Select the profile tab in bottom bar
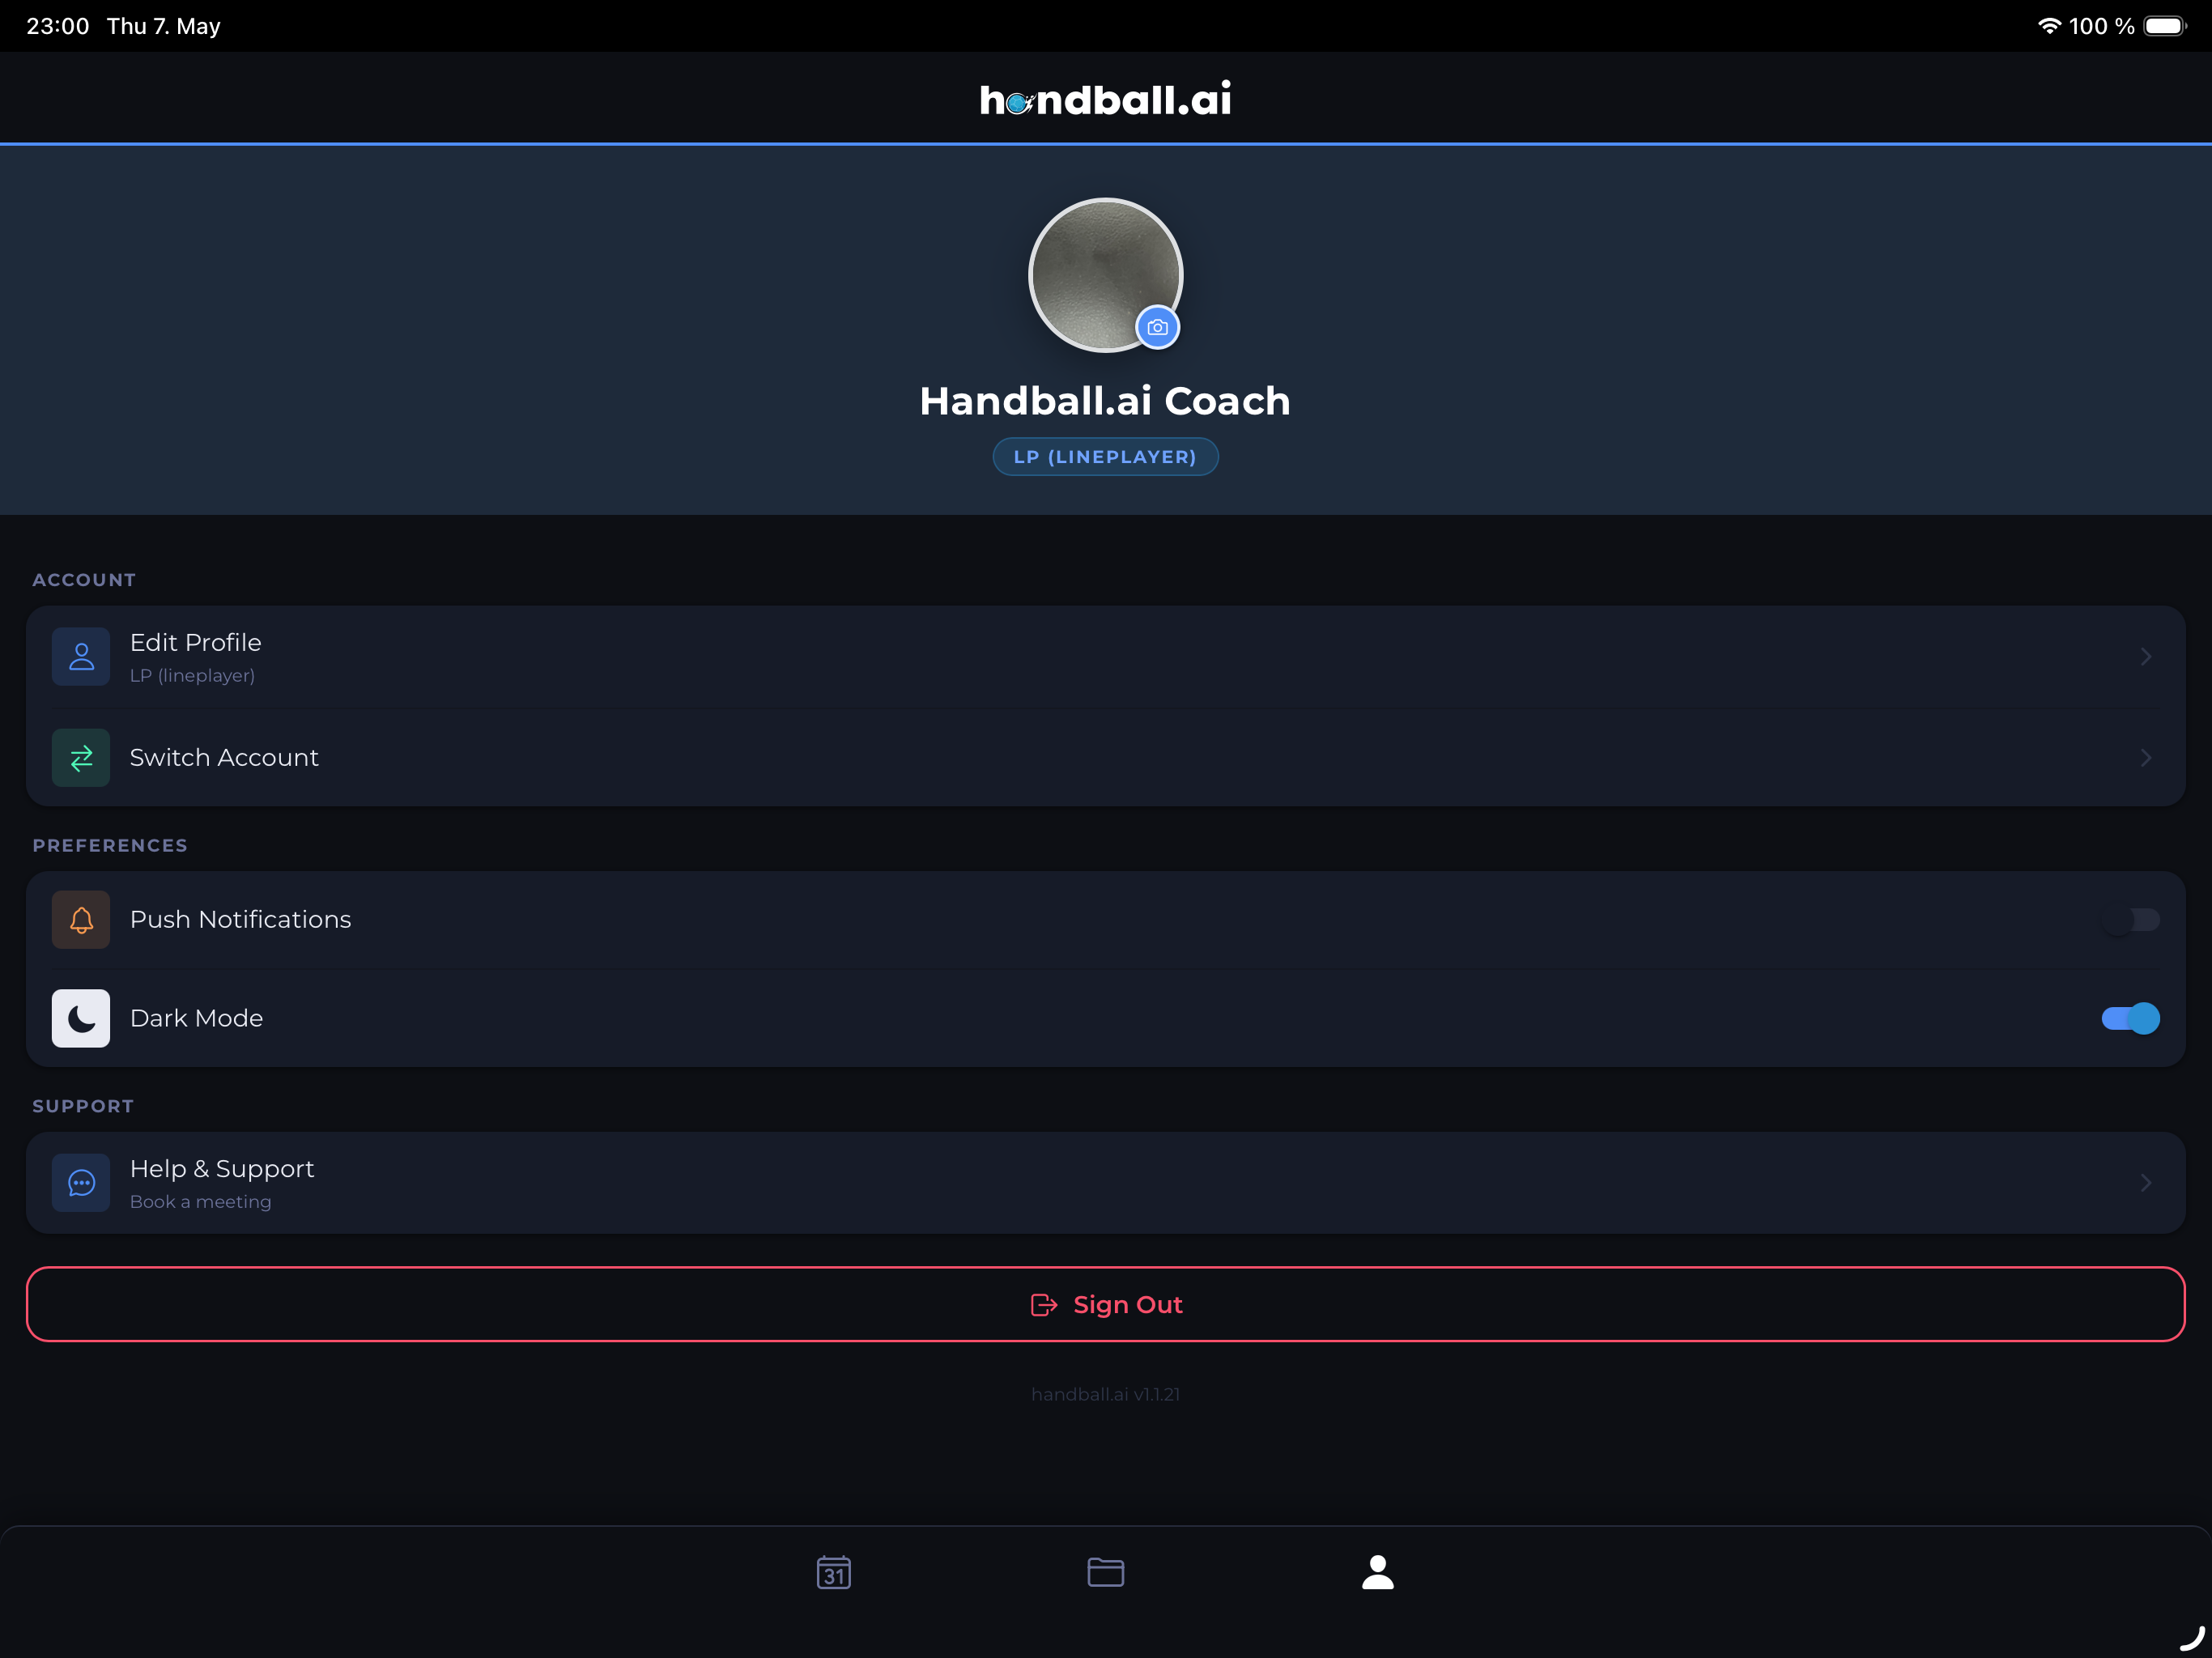 1377,1572
